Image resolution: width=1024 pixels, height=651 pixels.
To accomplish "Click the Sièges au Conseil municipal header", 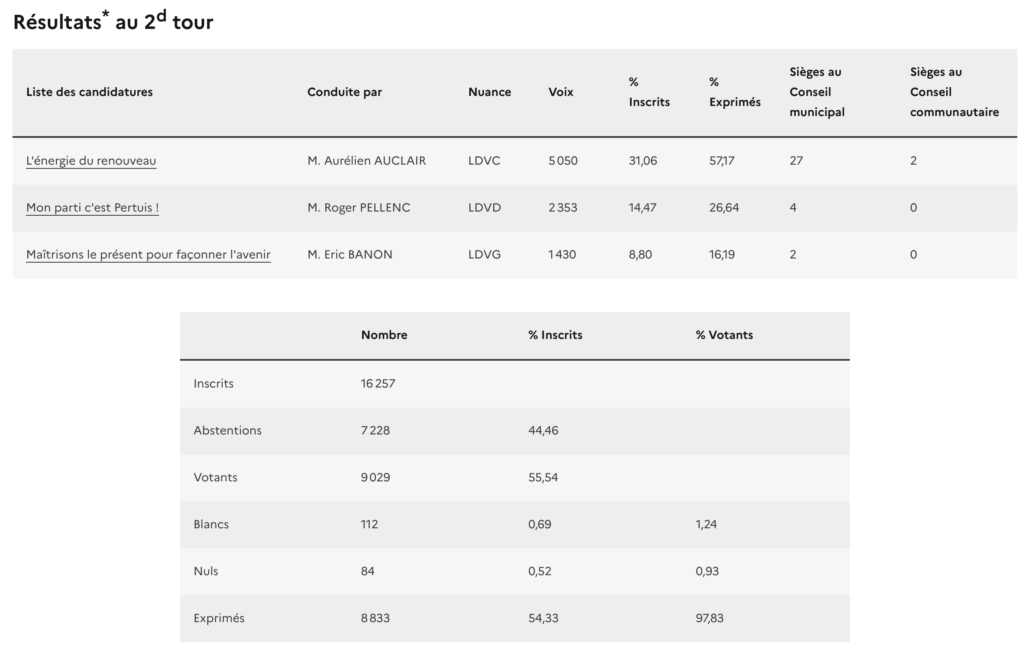I will [817, 92].
